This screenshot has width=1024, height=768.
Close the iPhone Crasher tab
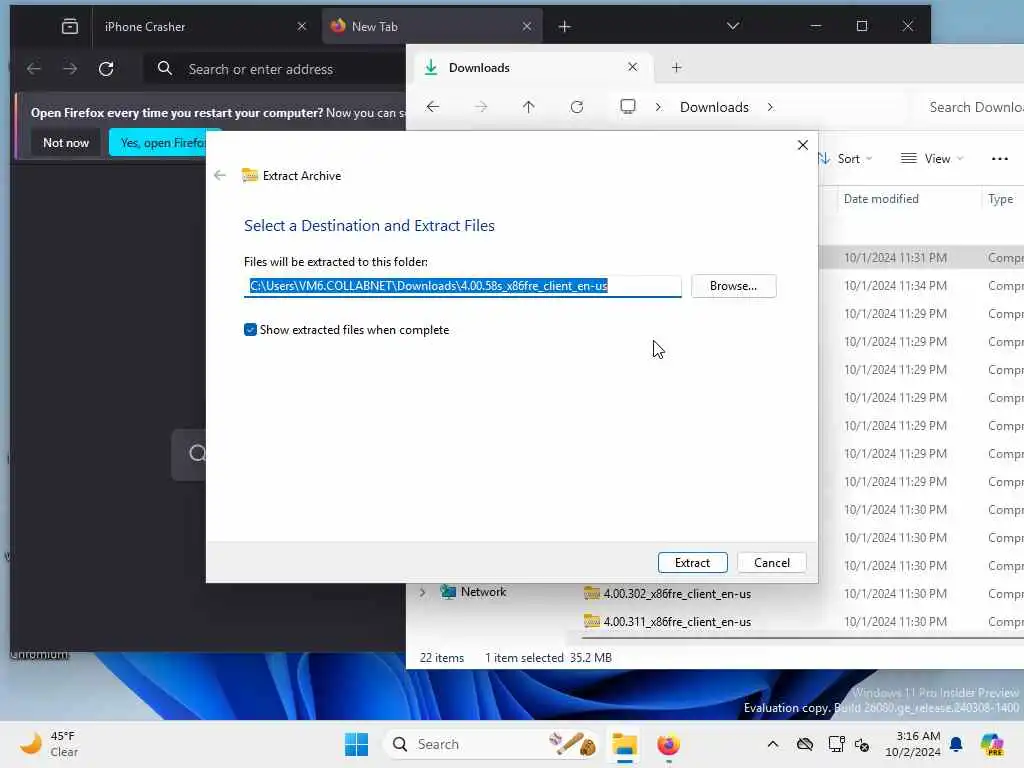[302, 26]
